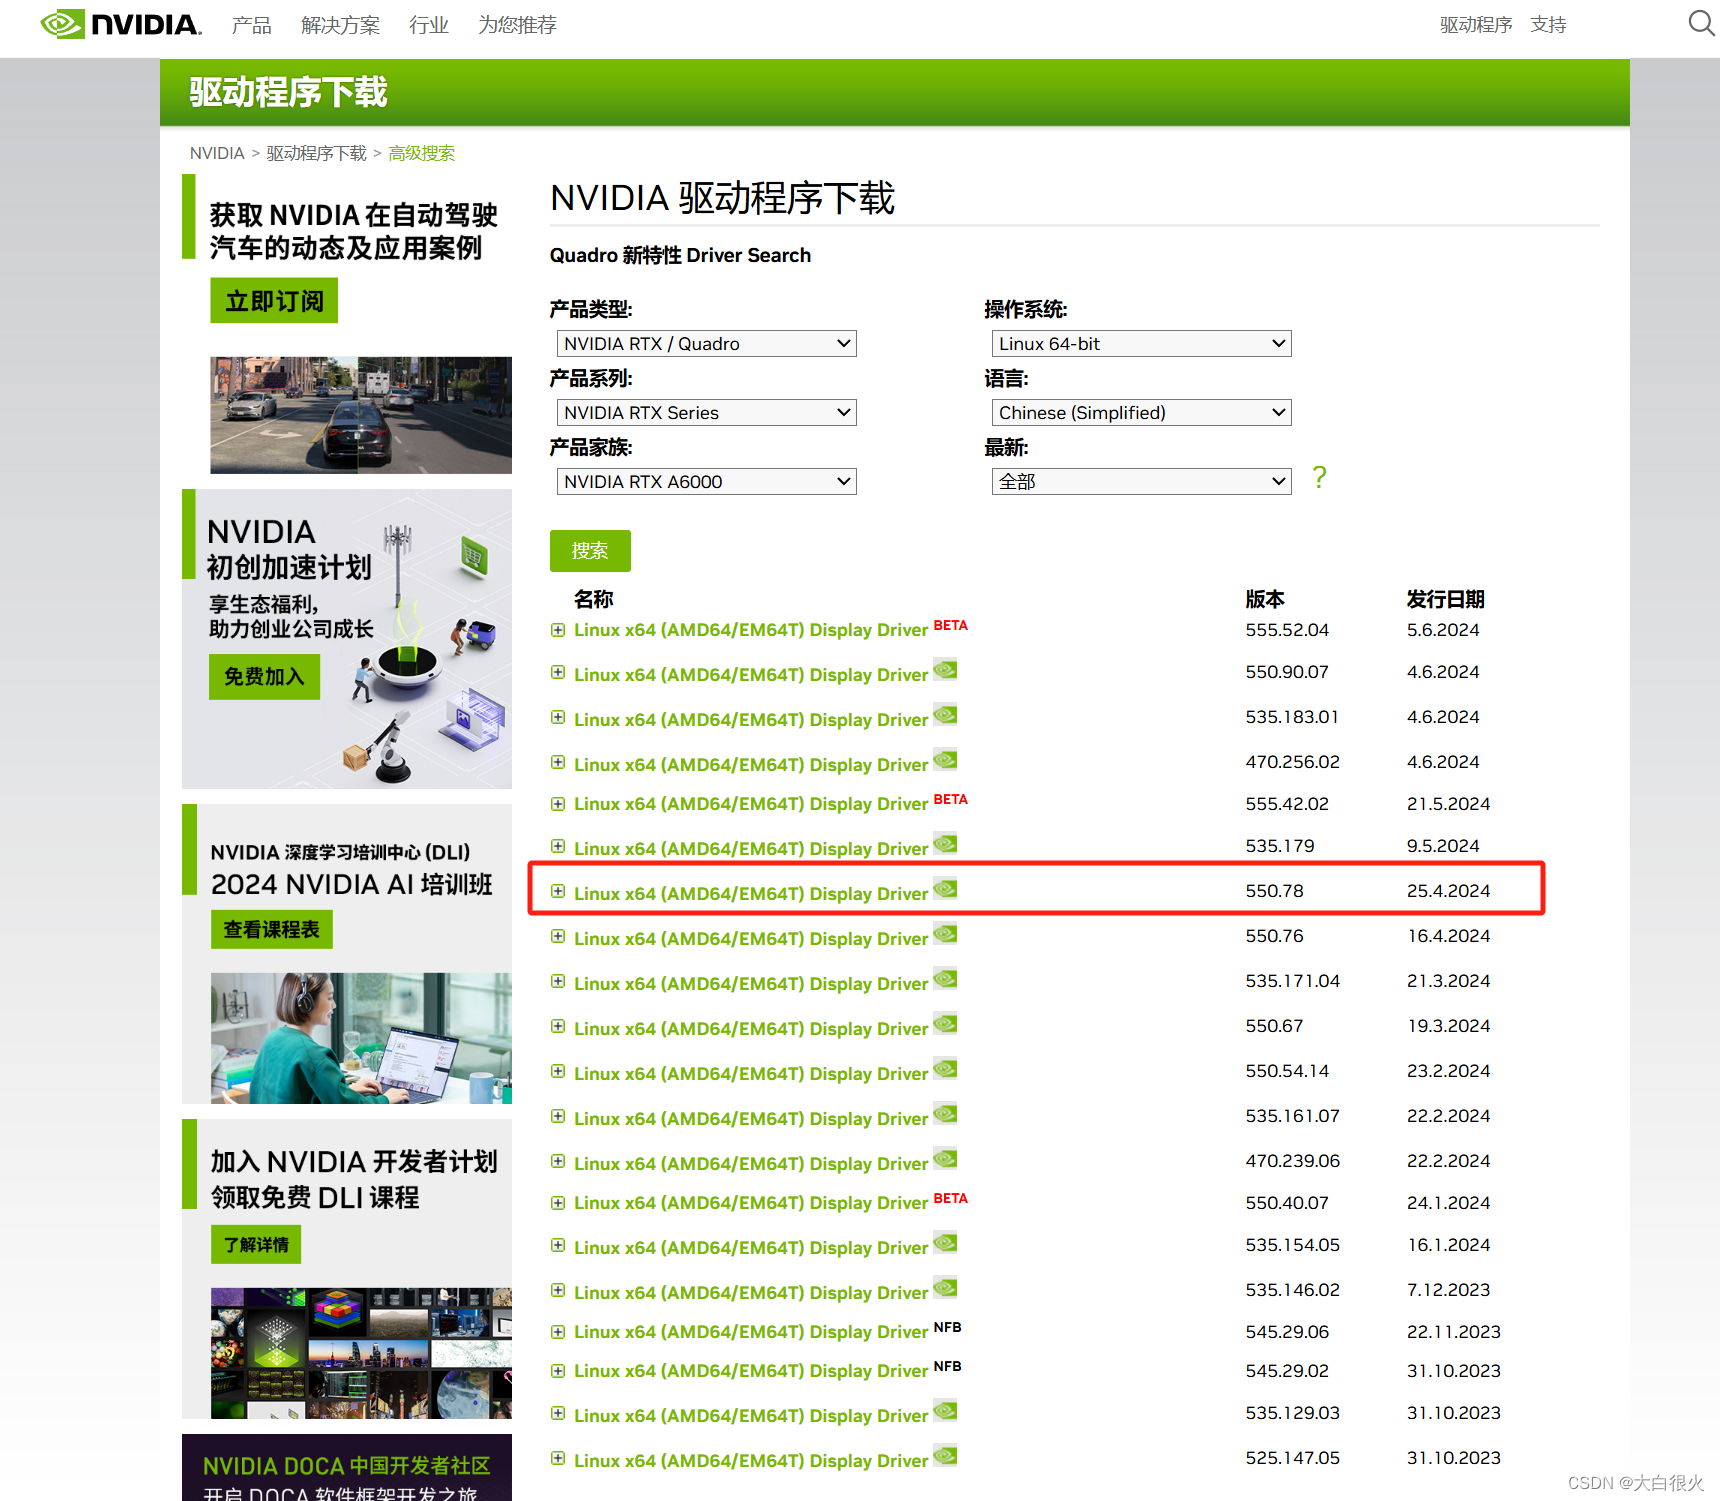The height and width of the screenshot is (1501, 1720).
Task: Click certified badge icon for driver 550.90.07
Action: click(x=945, y=669)
